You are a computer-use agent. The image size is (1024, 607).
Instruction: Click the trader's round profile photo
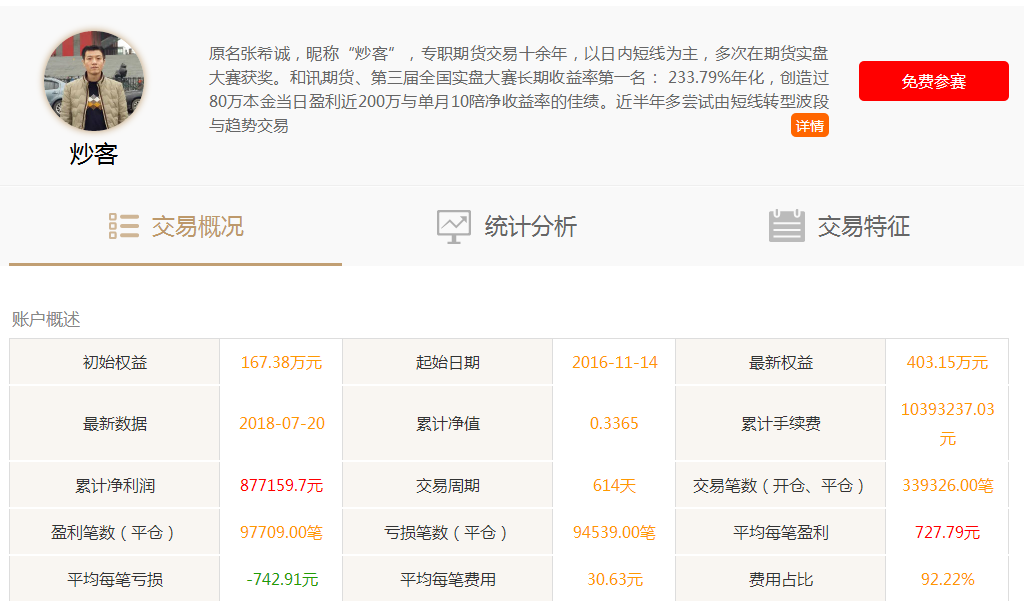[x=94, y=81]
